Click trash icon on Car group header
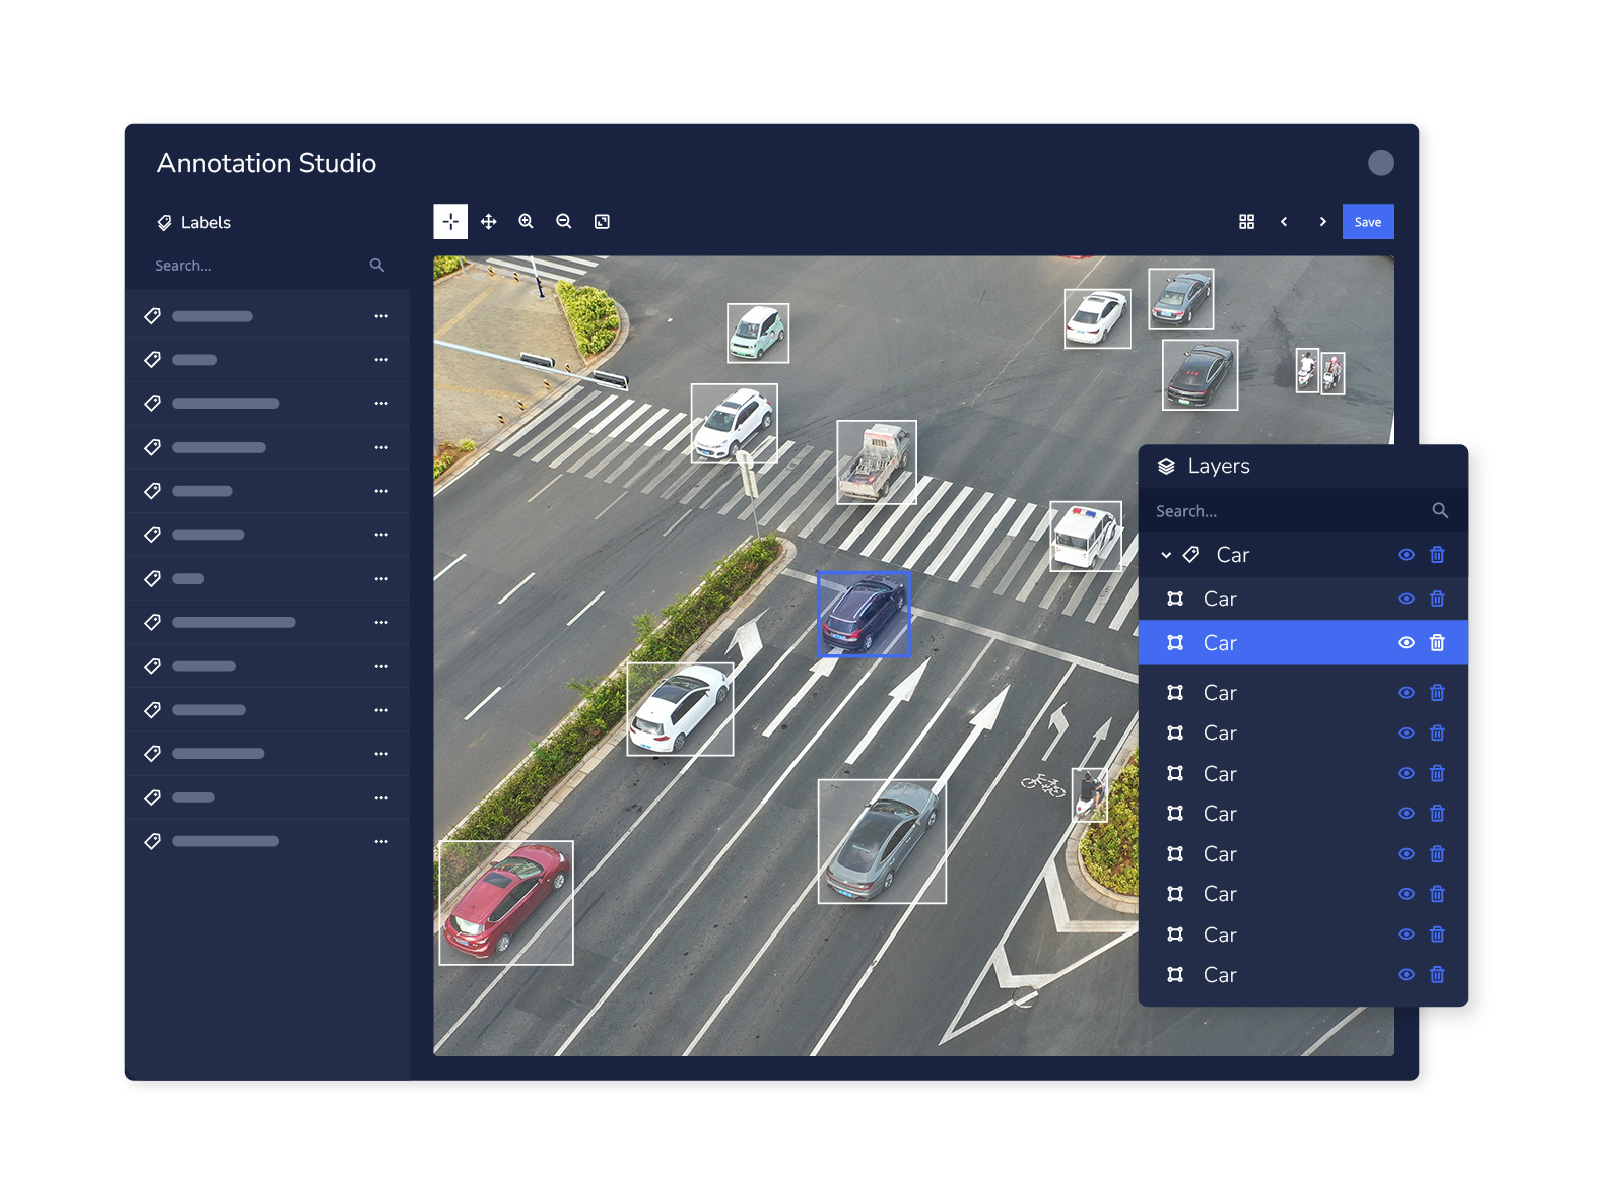Image resolution: width=1600 pixels, height=1200 pixels. click(x=1437, y=555)
